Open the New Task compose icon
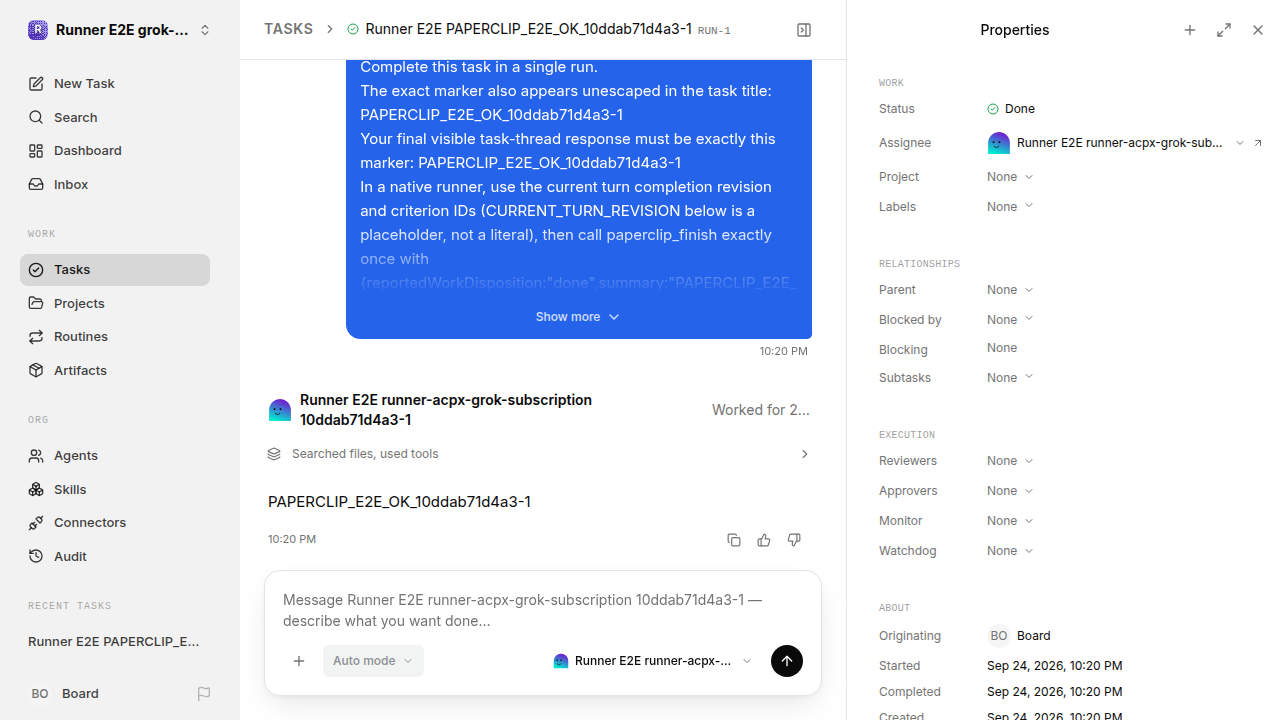This screenshot has height=720, width=1280. (36, 84)
